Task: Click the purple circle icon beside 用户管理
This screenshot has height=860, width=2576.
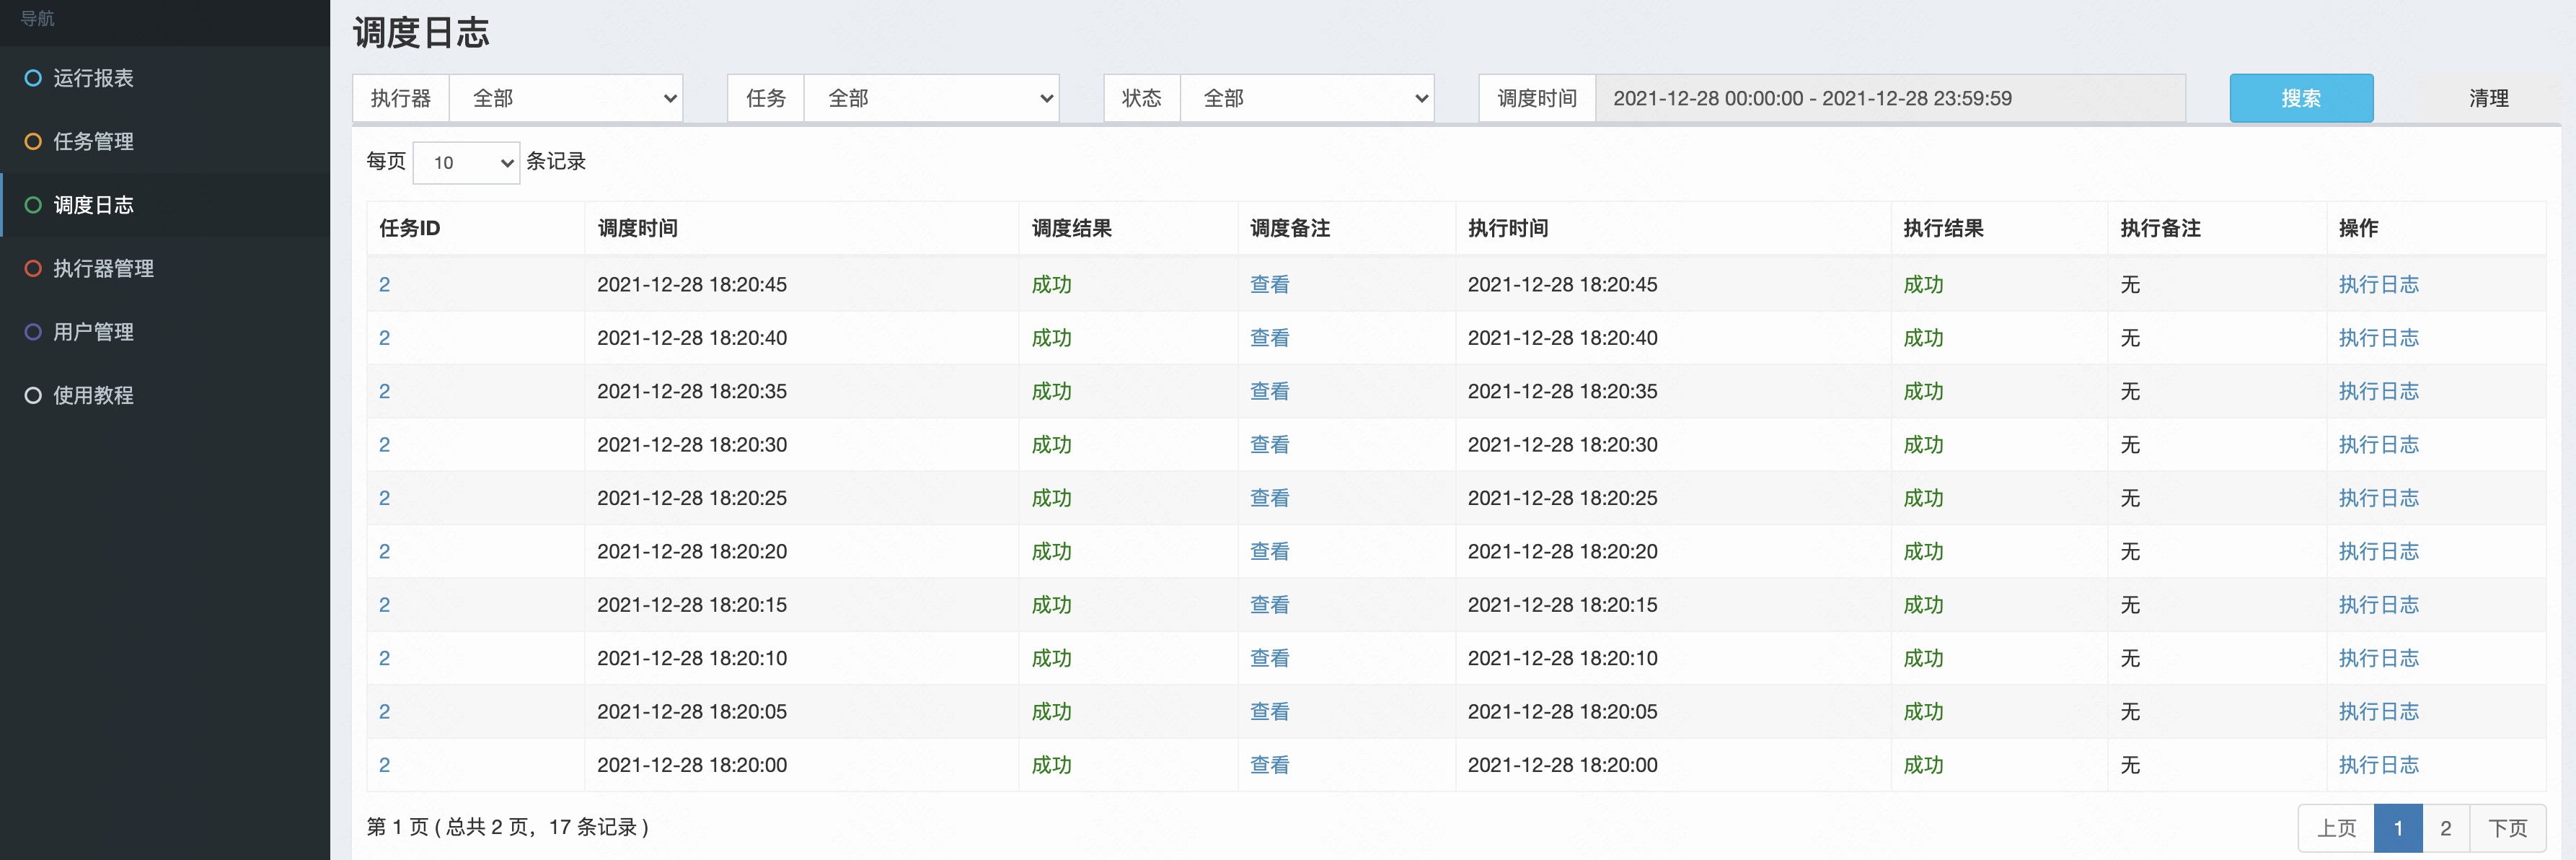Action: click(33, 332)
